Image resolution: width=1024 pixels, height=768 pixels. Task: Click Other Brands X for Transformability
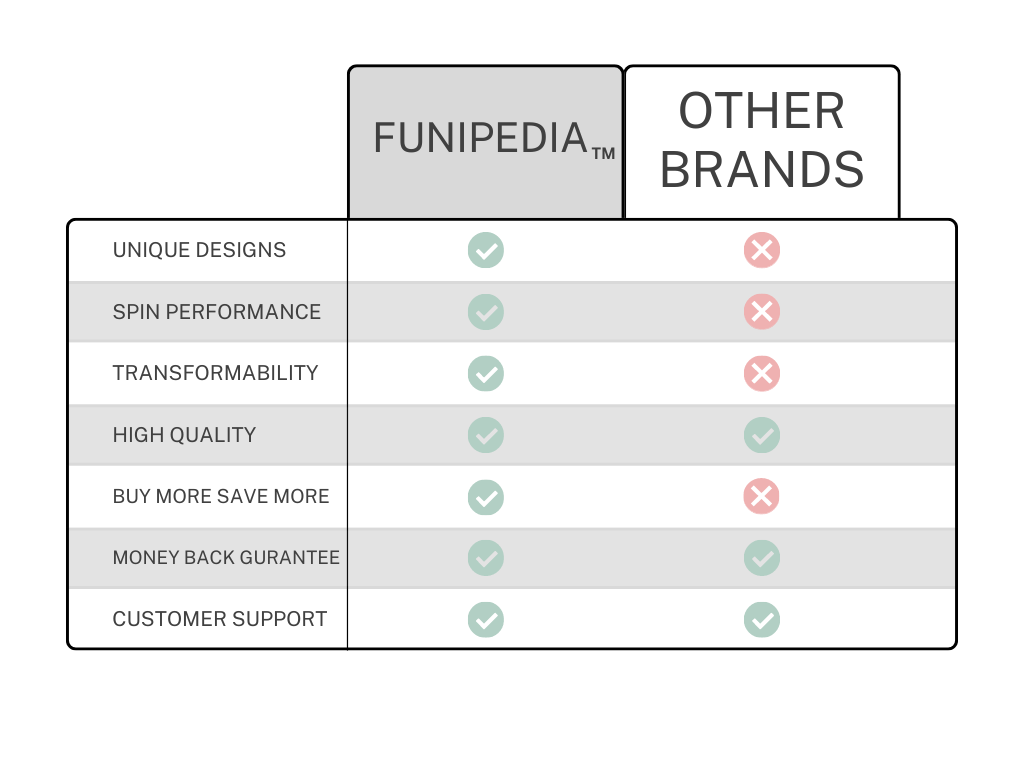point(762,374)
